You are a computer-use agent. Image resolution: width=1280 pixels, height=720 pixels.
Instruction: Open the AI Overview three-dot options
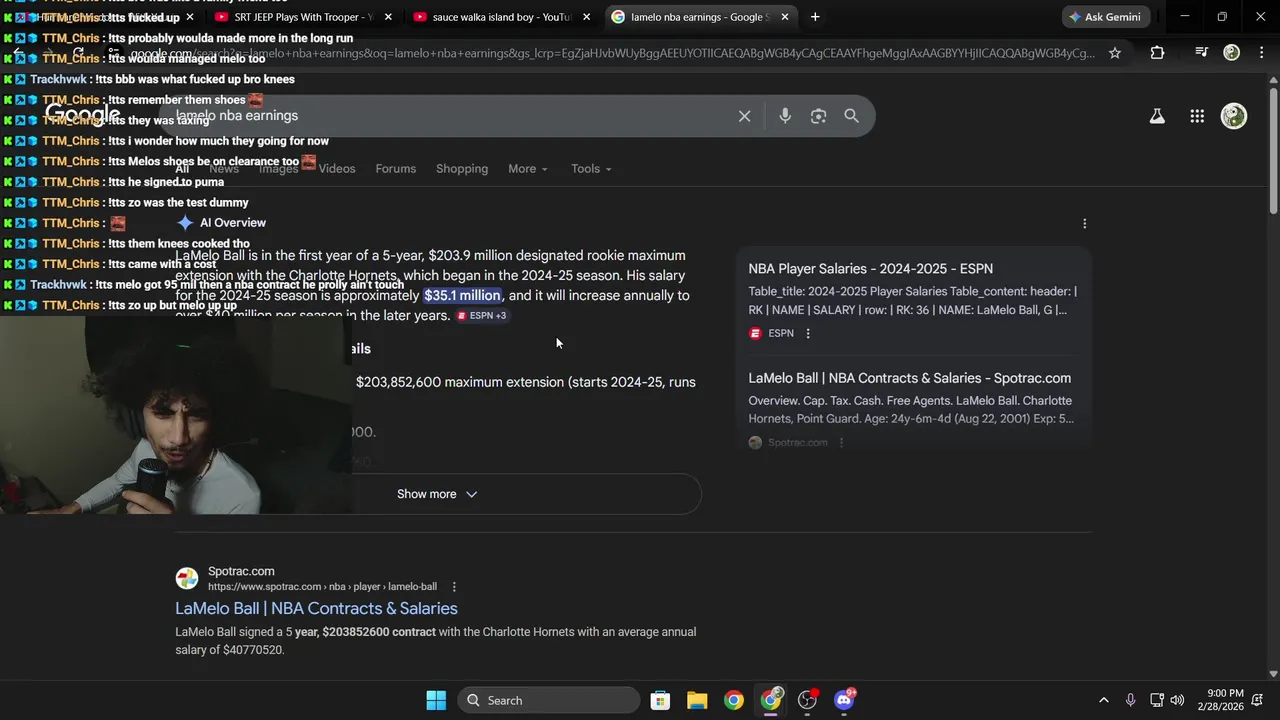1084,224
